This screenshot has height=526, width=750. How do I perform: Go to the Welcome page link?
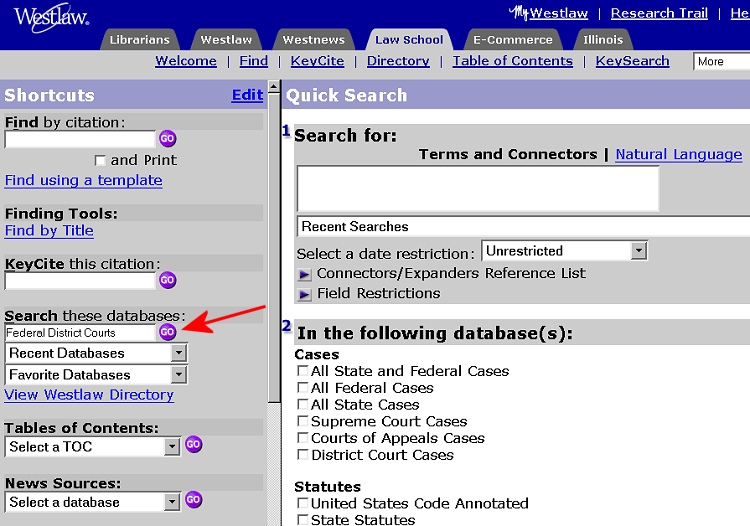186,61
